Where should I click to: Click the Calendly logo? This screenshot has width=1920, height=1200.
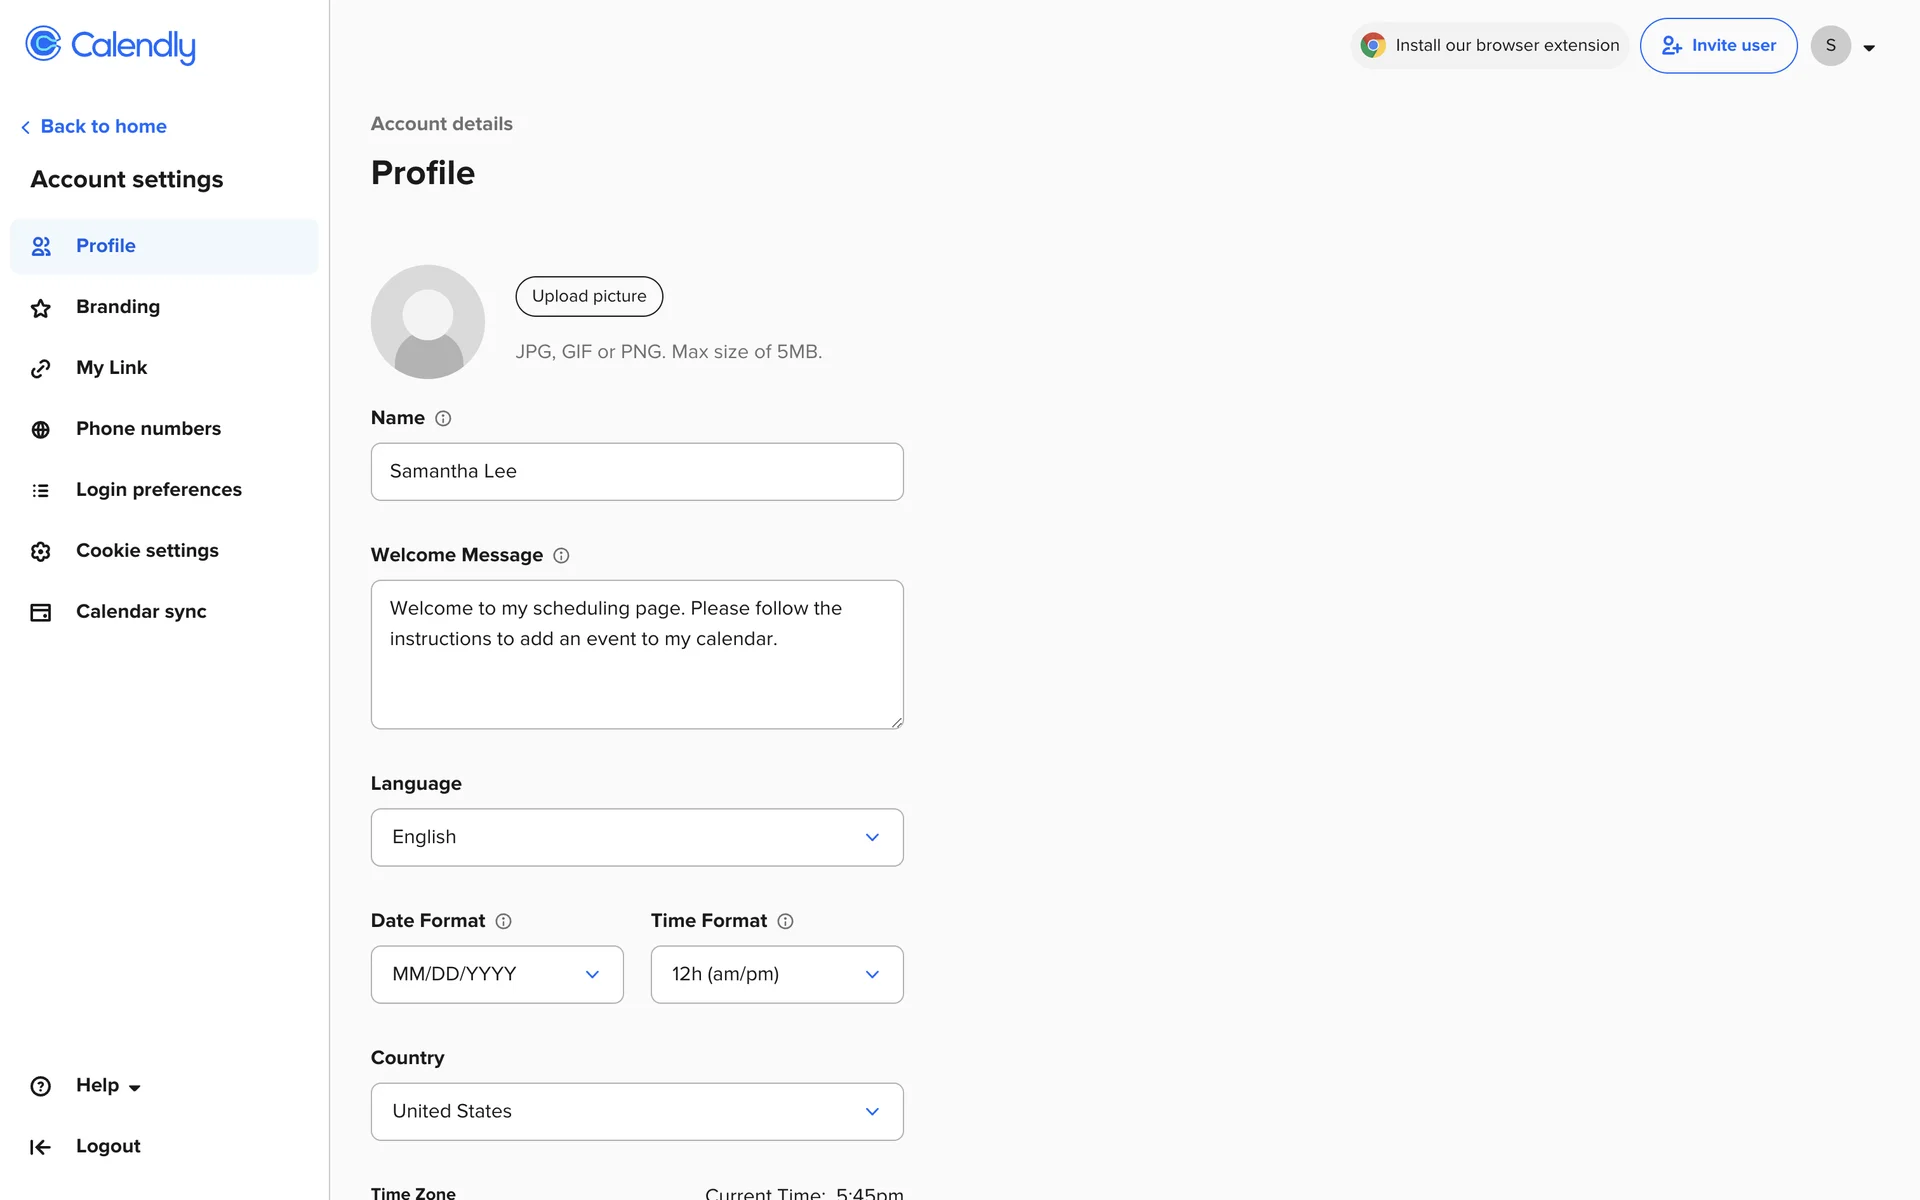(x=110, y=45)
